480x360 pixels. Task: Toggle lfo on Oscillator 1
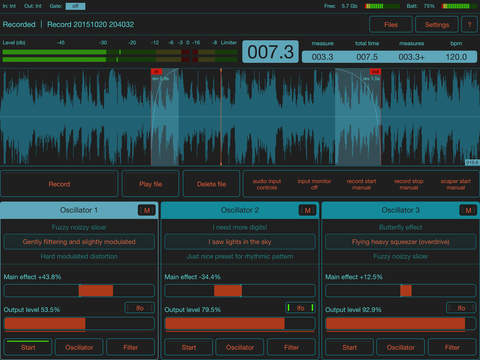[140, 308]
